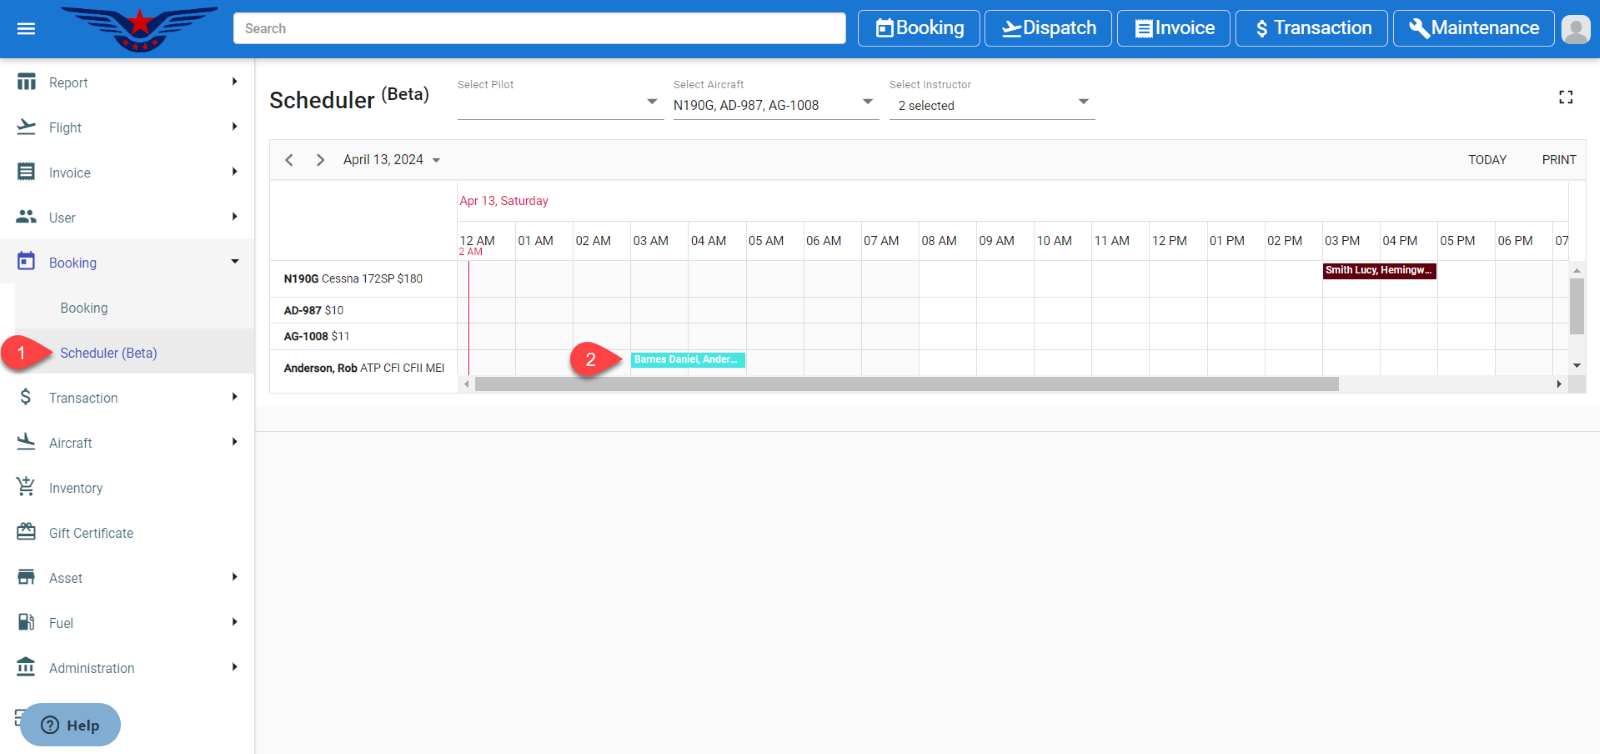
Task: Open the April 13, 2024 date picker
Action: pyautogui.click(x=391, y=160)
